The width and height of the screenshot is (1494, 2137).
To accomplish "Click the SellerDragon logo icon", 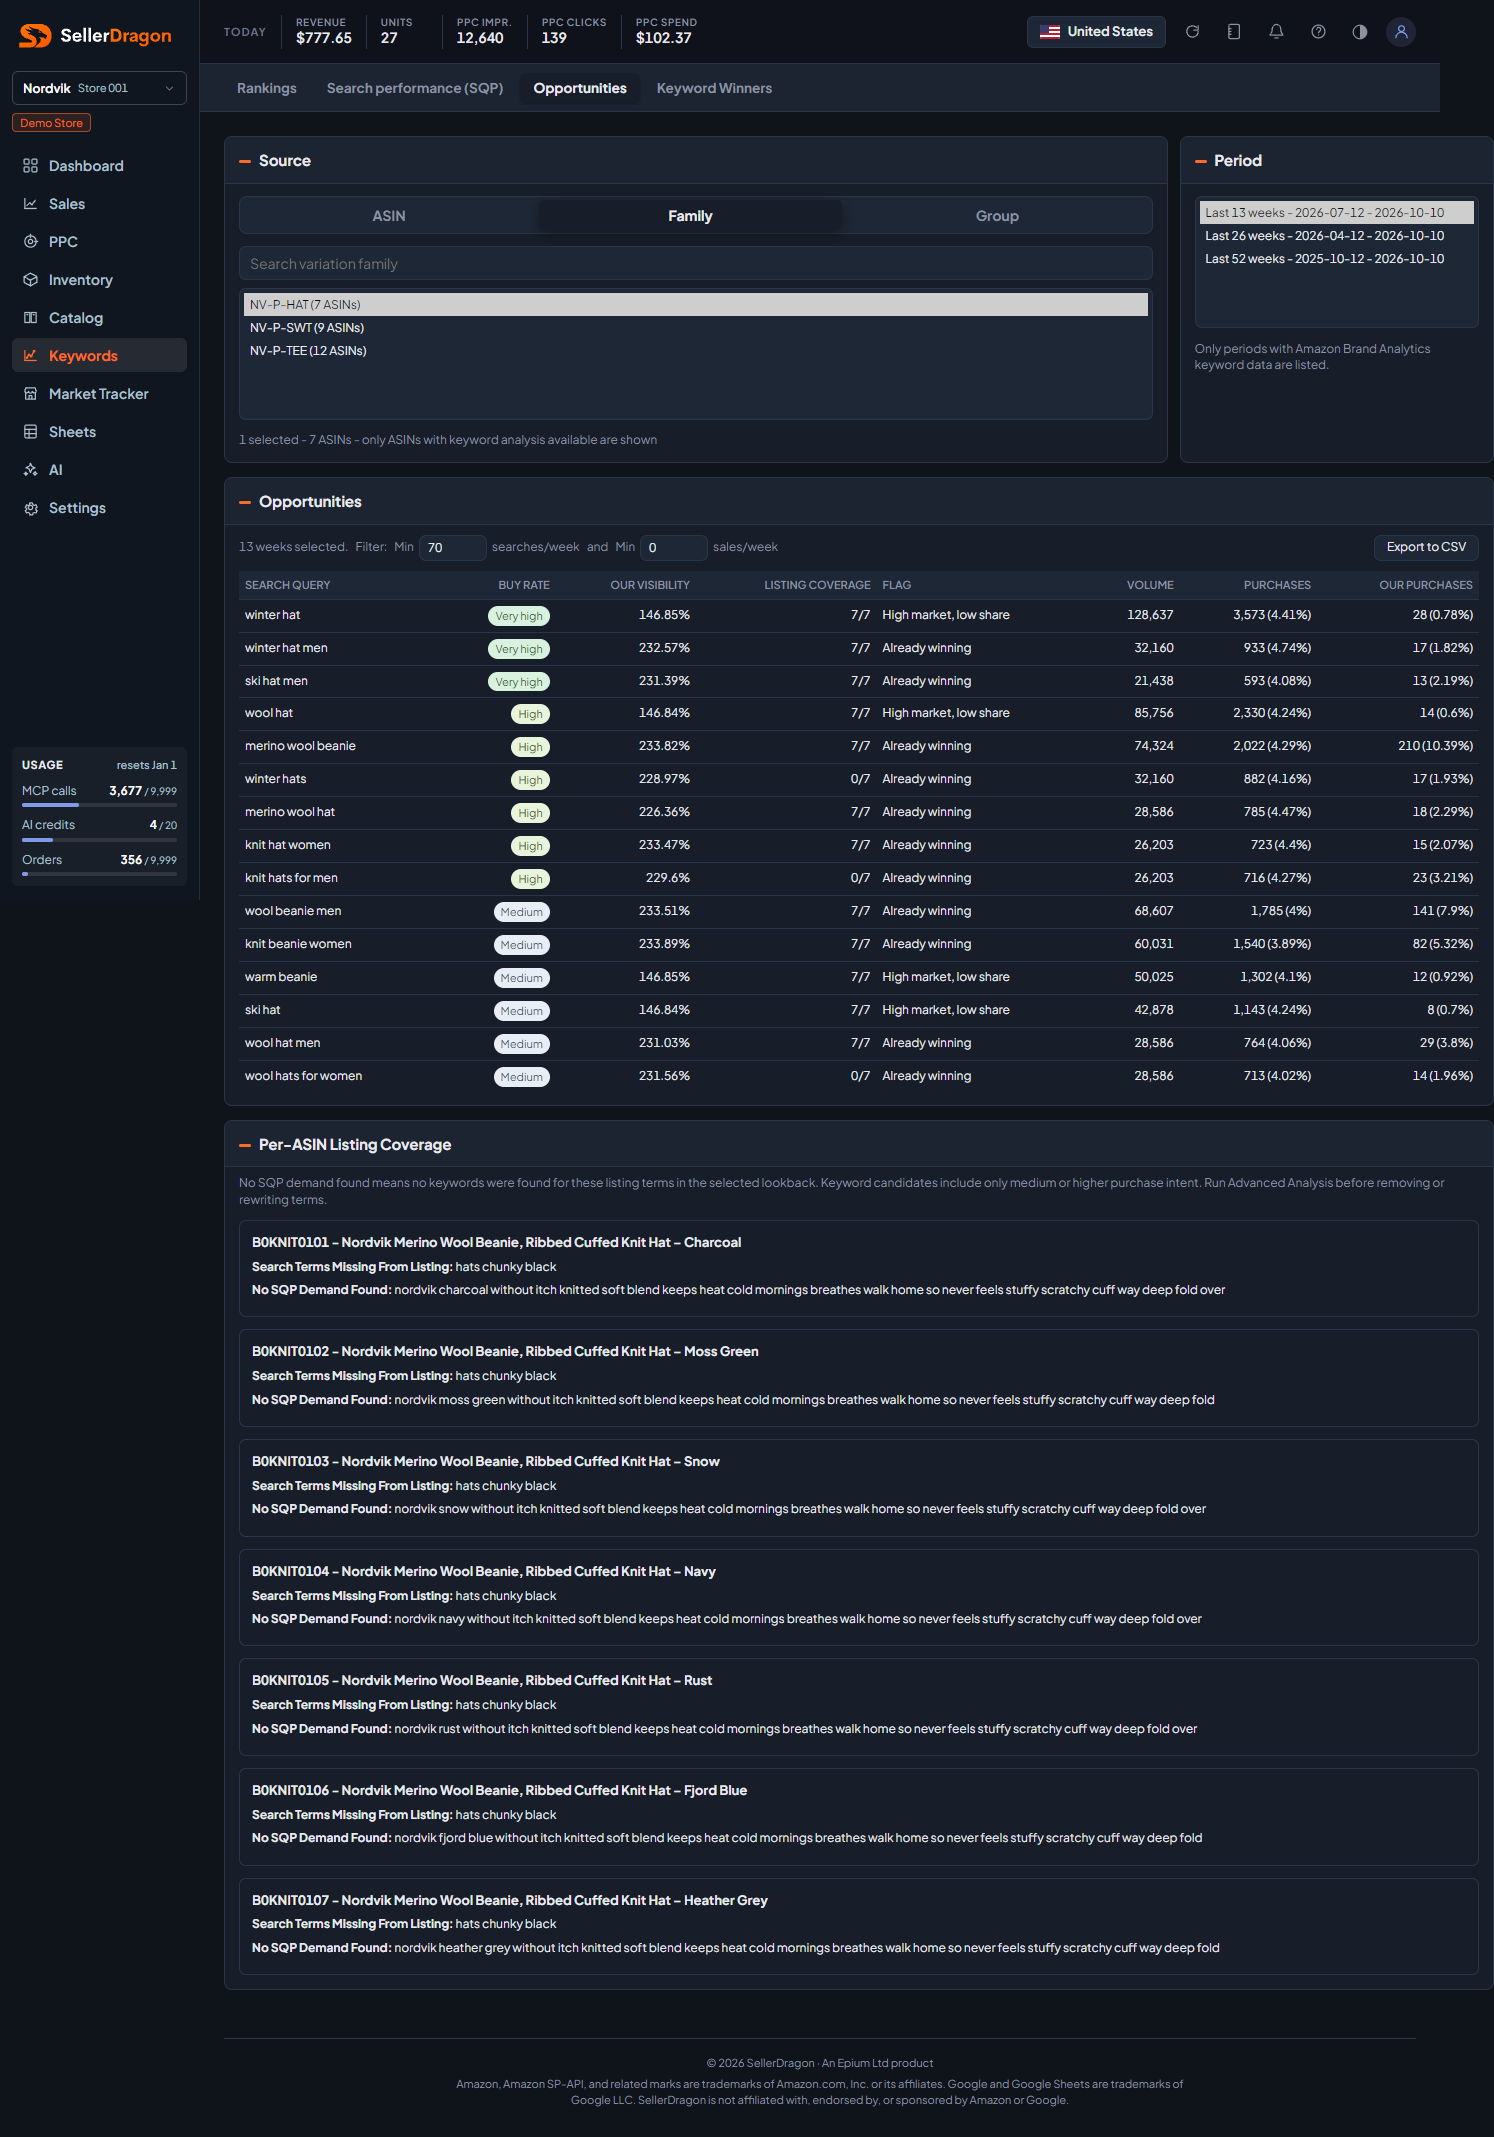I will [x=35, y=36].
